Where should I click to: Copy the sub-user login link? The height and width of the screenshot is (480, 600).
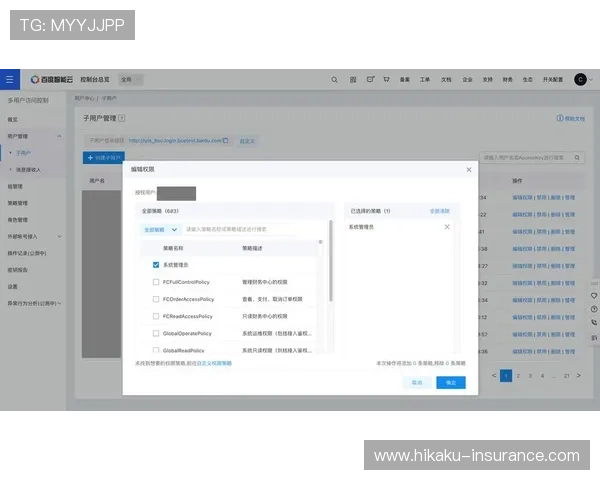226,141
